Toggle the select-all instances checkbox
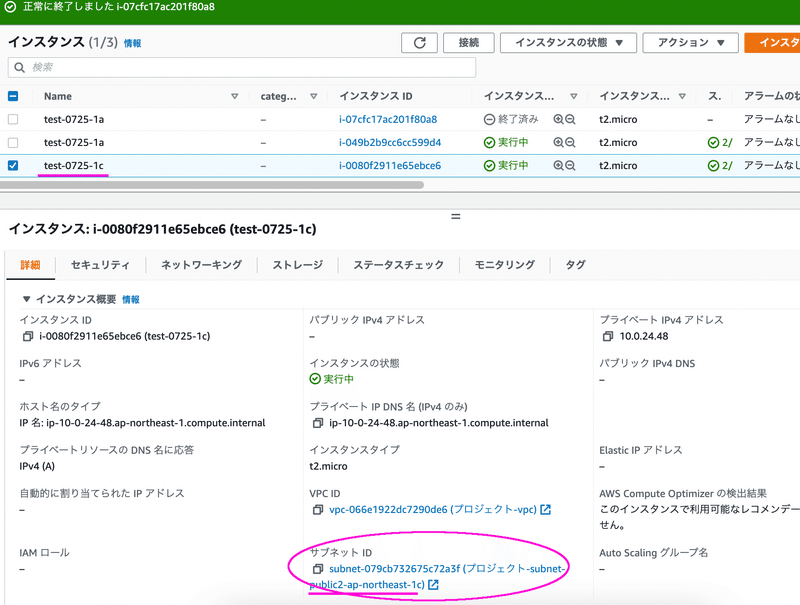This screenshot has width=800, height=605. pos(13,96)
